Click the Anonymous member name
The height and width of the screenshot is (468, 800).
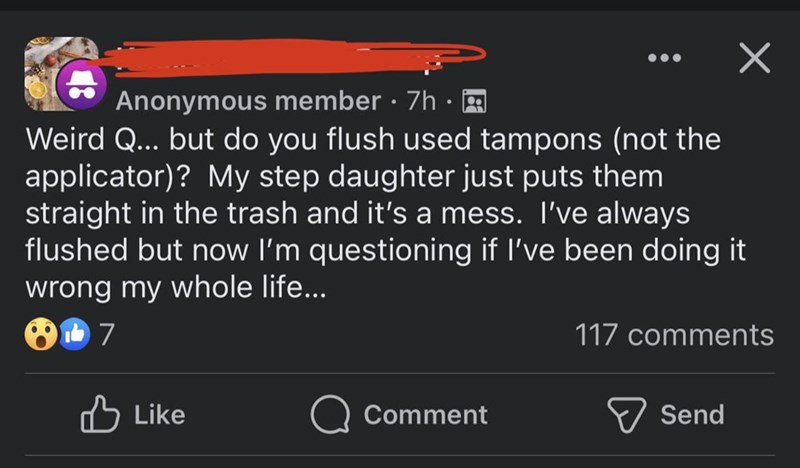pos(247,101)
